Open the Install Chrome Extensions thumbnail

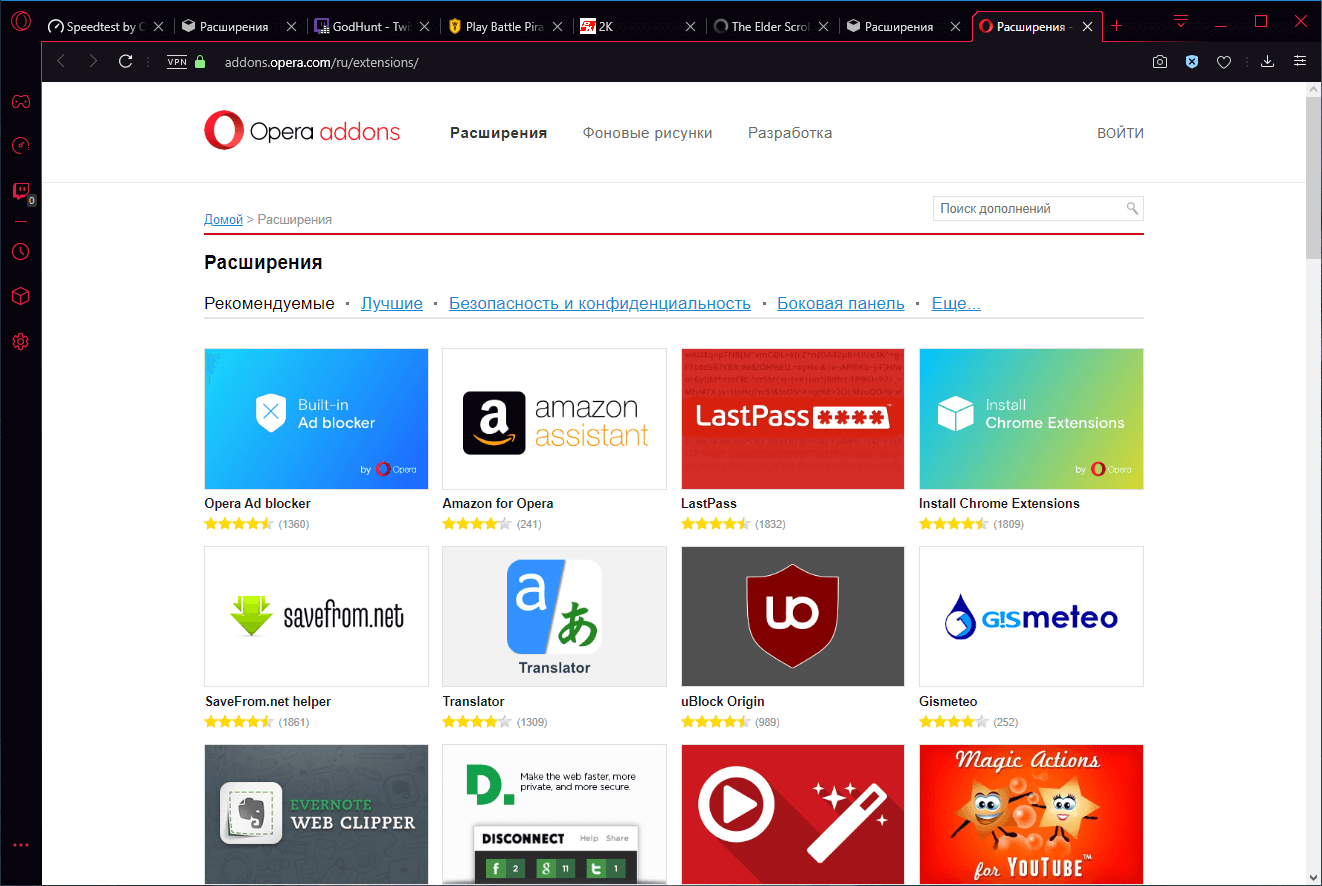tap(1031, 419)
